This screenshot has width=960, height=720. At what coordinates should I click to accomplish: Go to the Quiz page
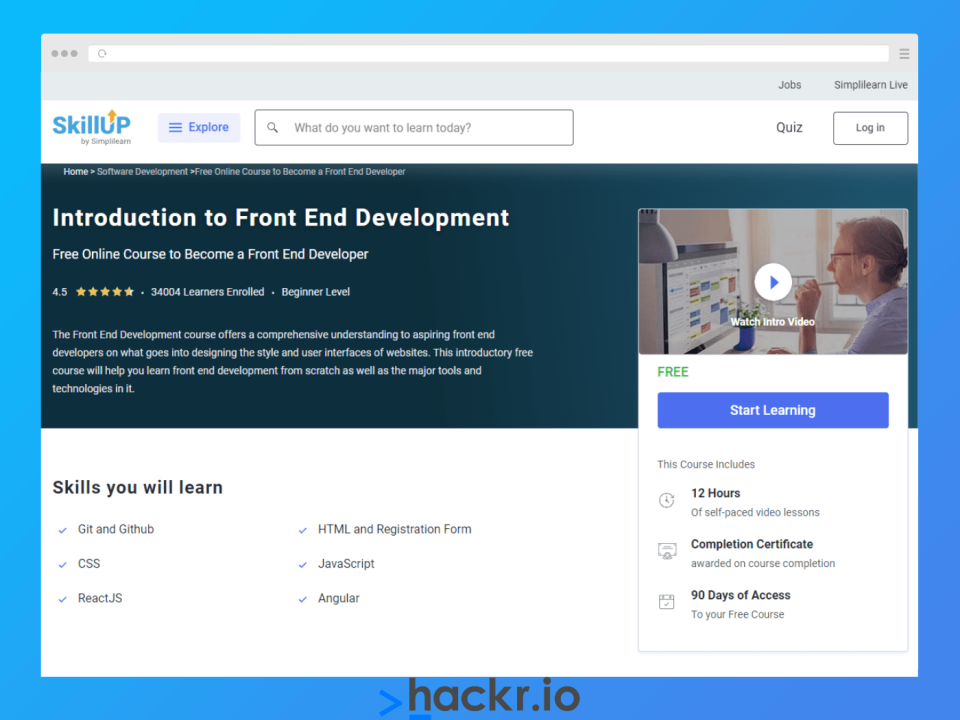click(789, 128)
